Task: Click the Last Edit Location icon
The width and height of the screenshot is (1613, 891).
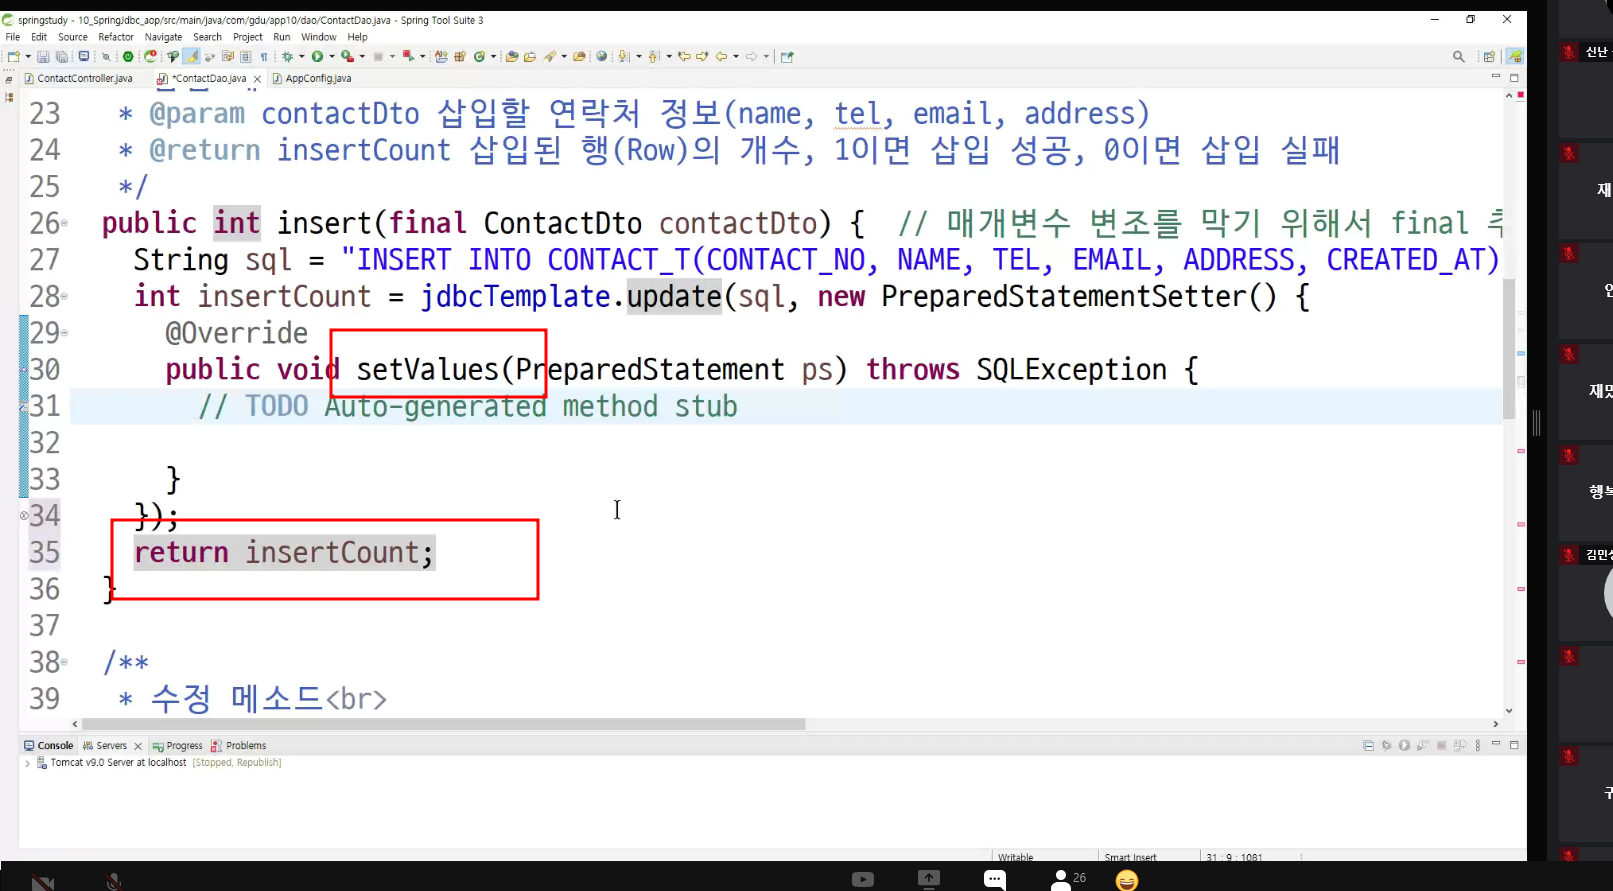Action: tap(684, 57)
